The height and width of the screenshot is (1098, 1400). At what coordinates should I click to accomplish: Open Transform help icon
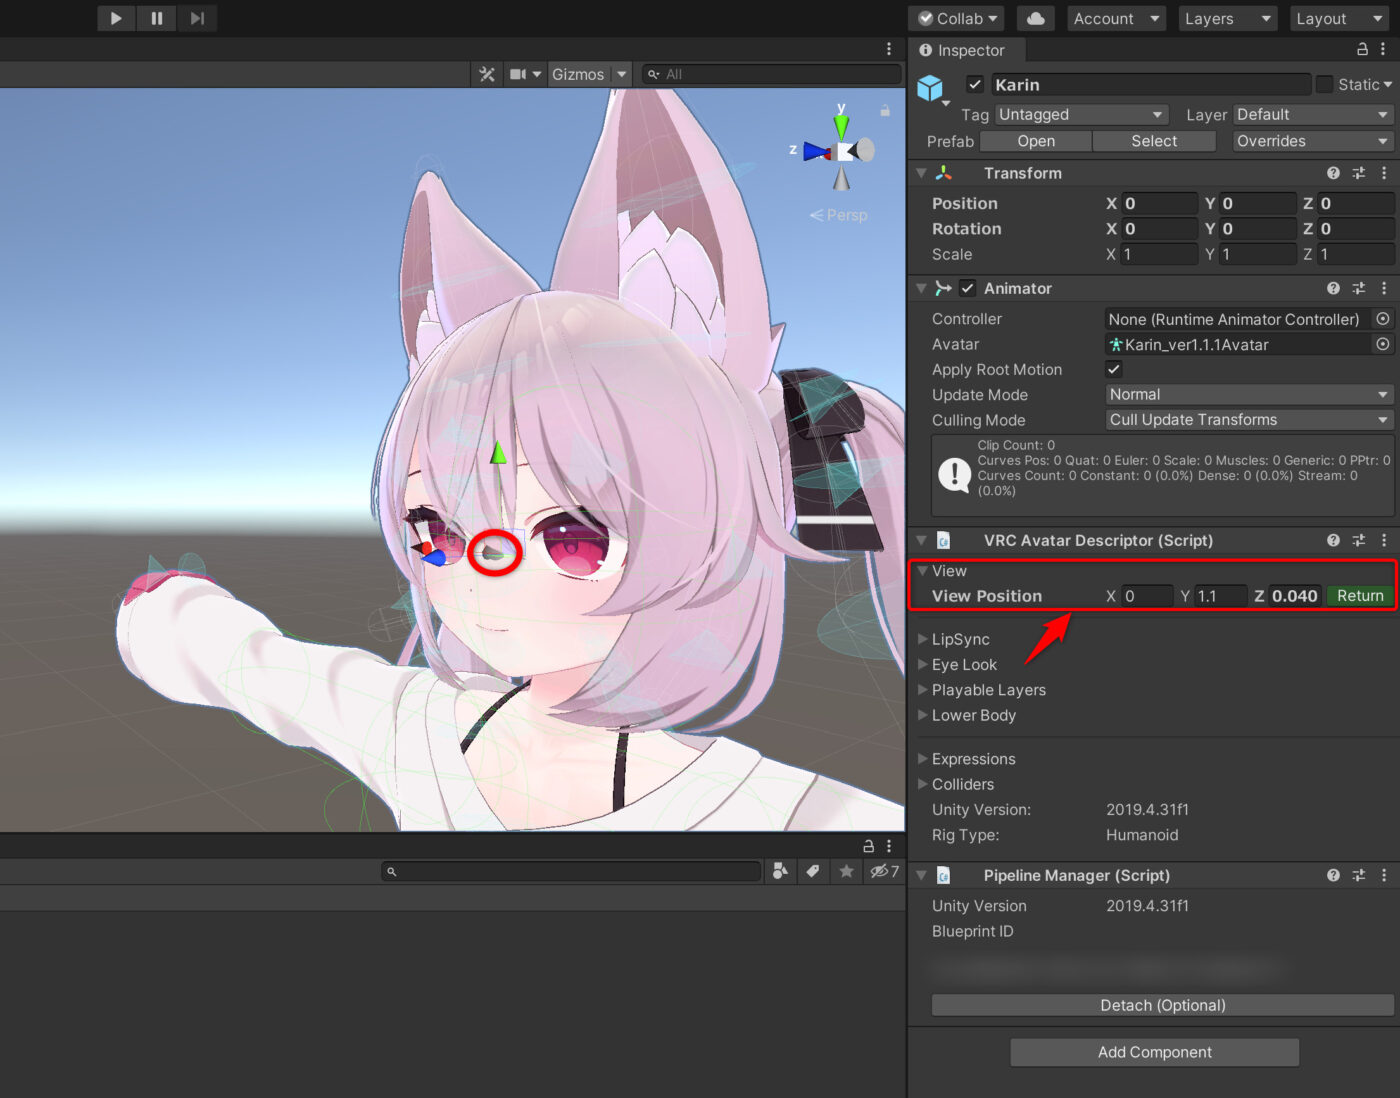click(1333, 173)
